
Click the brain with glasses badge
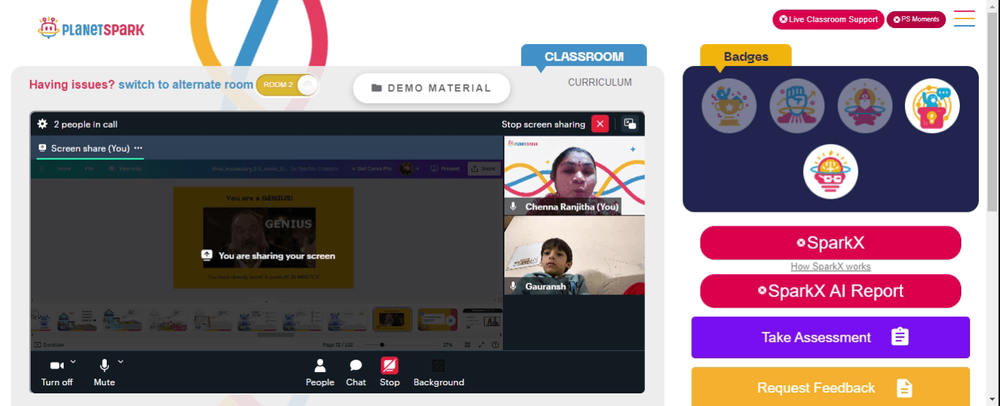(830, 171)
